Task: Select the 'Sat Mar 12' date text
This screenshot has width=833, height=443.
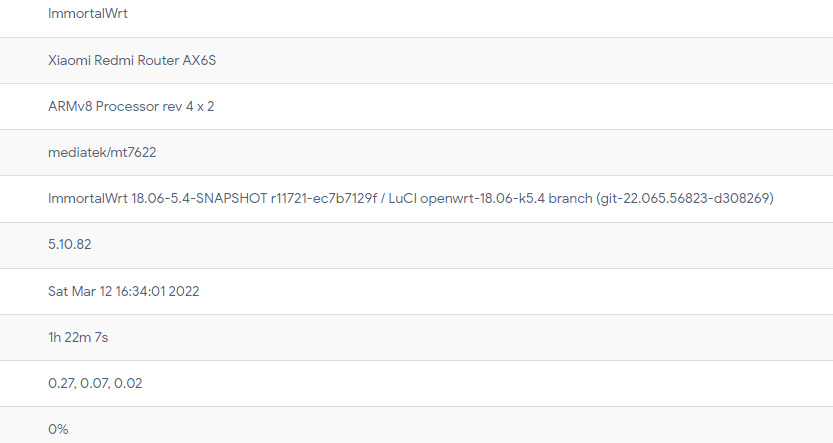Action: pos(80,291)
